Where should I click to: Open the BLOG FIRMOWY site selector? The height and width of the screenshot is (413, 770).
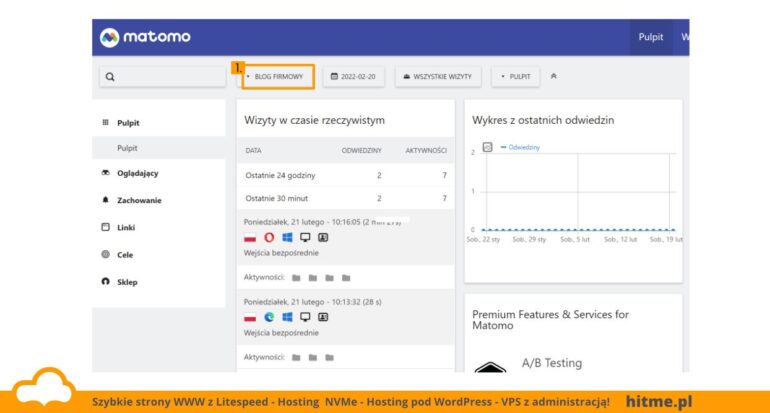coord(278,77)
